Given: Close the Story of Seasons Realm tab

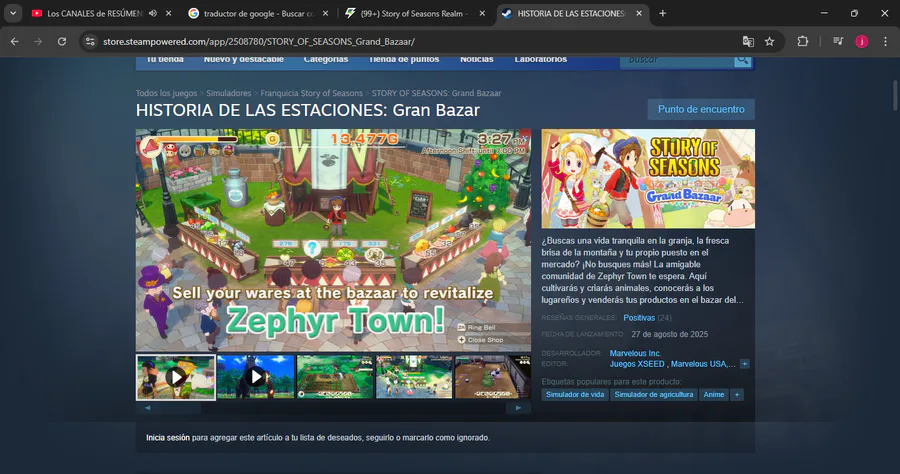Looking at the screenshot, I should tap(482, 13).
